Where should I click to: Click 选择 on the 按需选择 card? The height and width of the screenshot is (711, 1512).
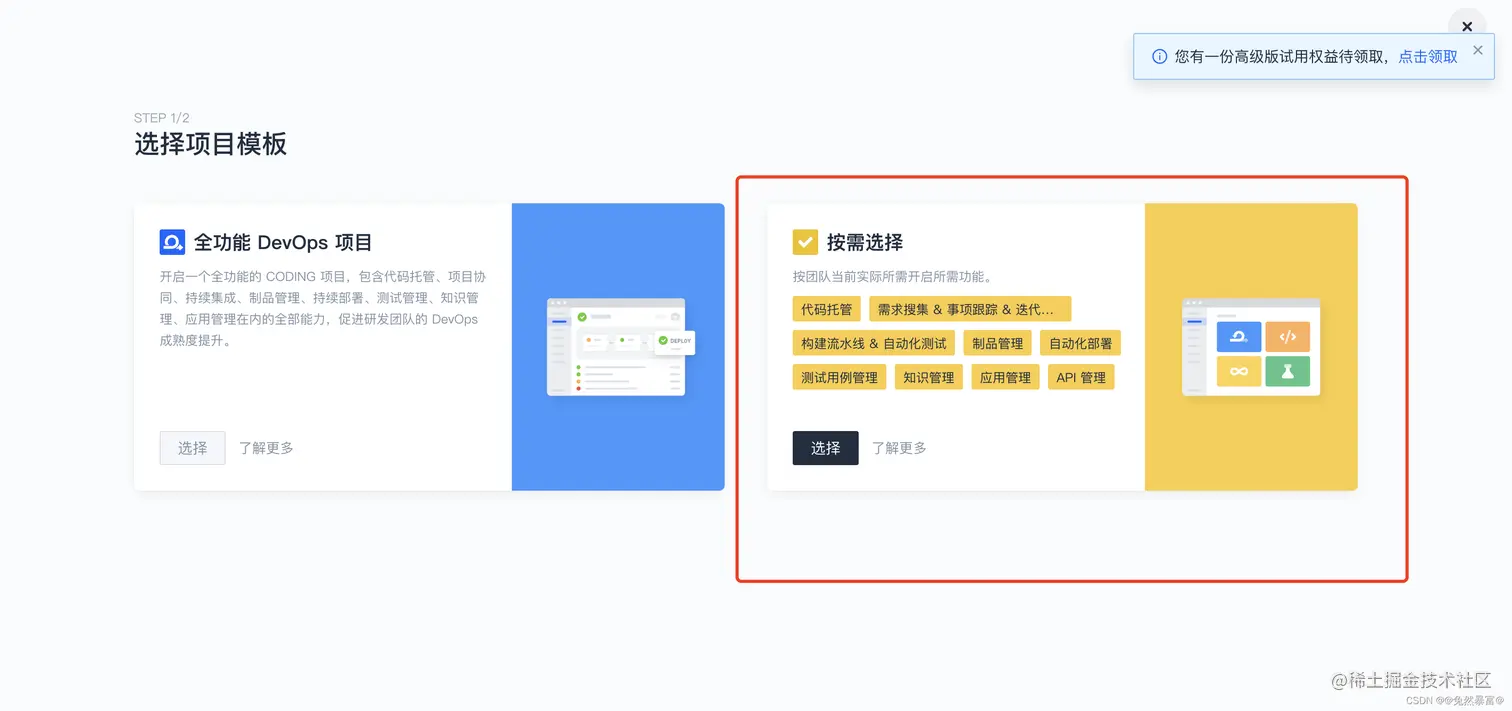pos(825,448)
